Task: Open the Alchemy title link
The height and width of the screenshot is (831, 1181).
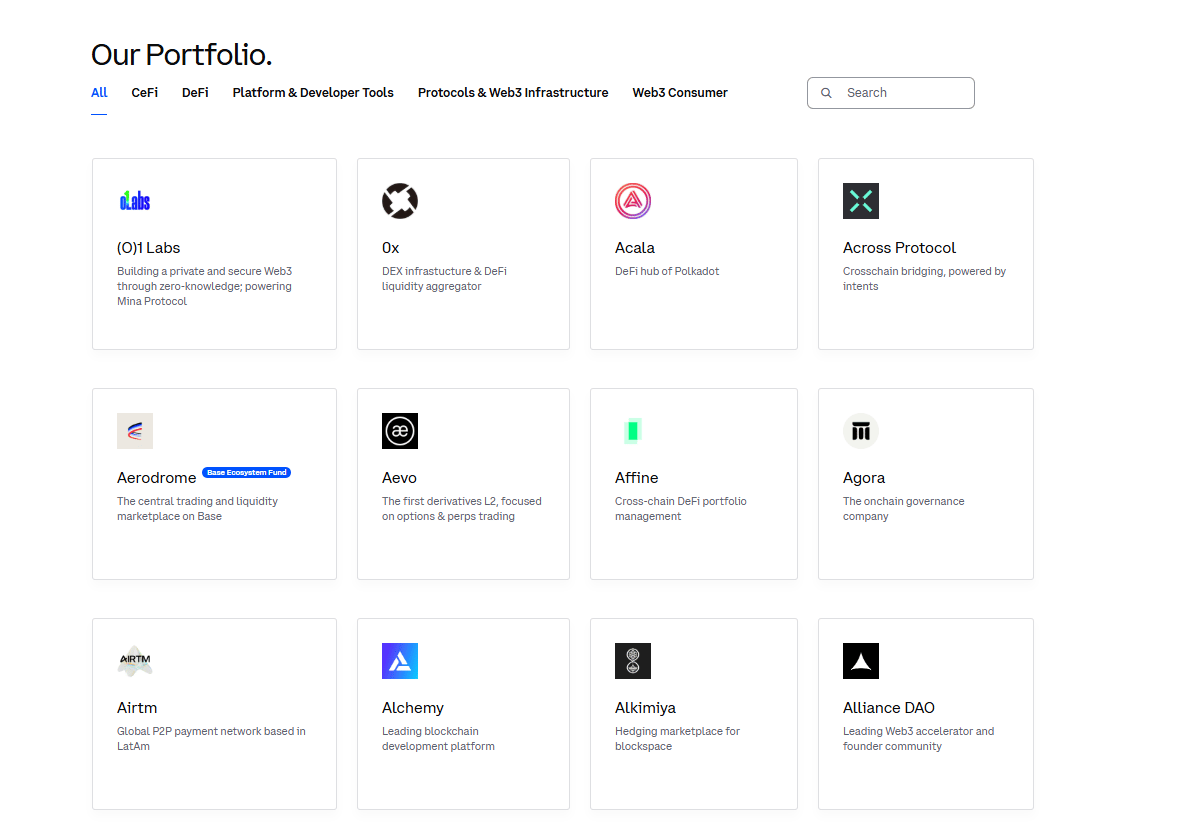Action: pyautogui.click(x=413, y=707)
